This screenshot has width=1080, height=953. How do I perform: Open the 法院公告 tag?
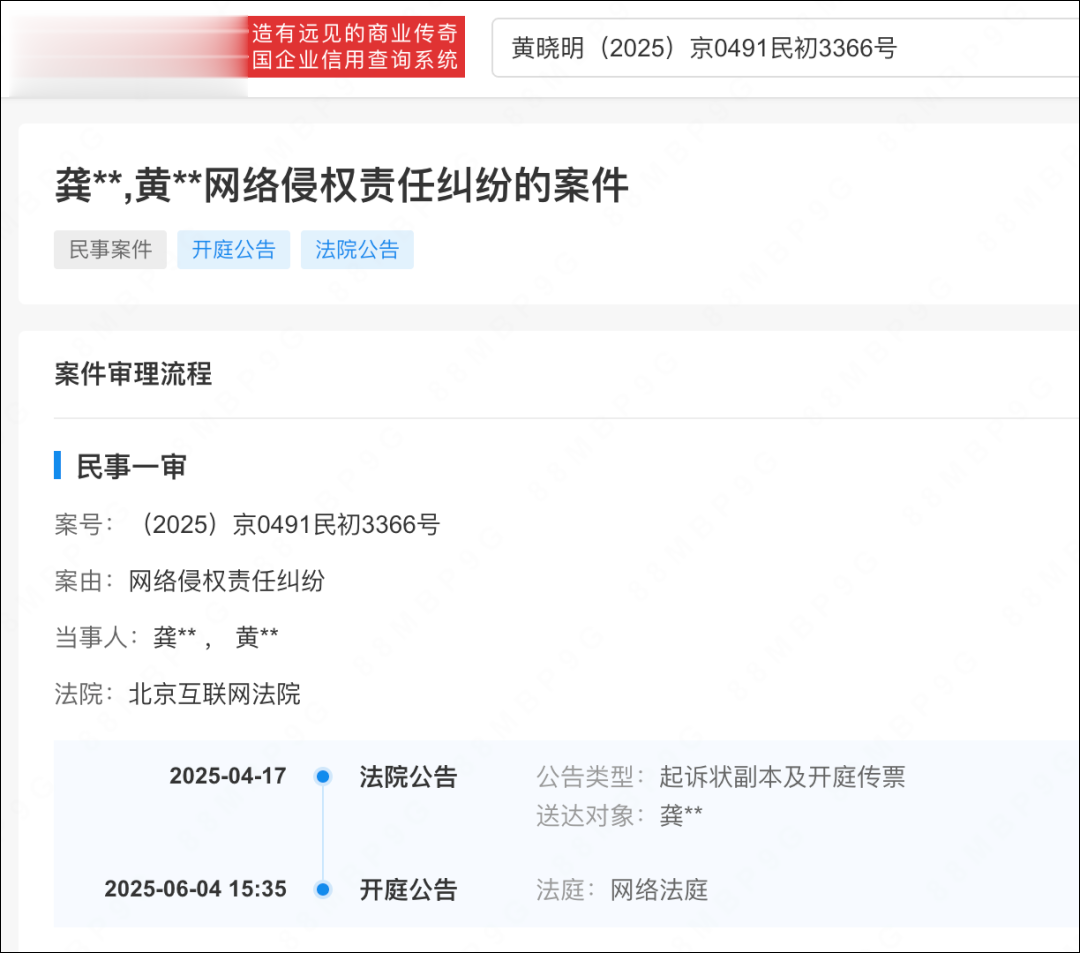click(357, 249)
